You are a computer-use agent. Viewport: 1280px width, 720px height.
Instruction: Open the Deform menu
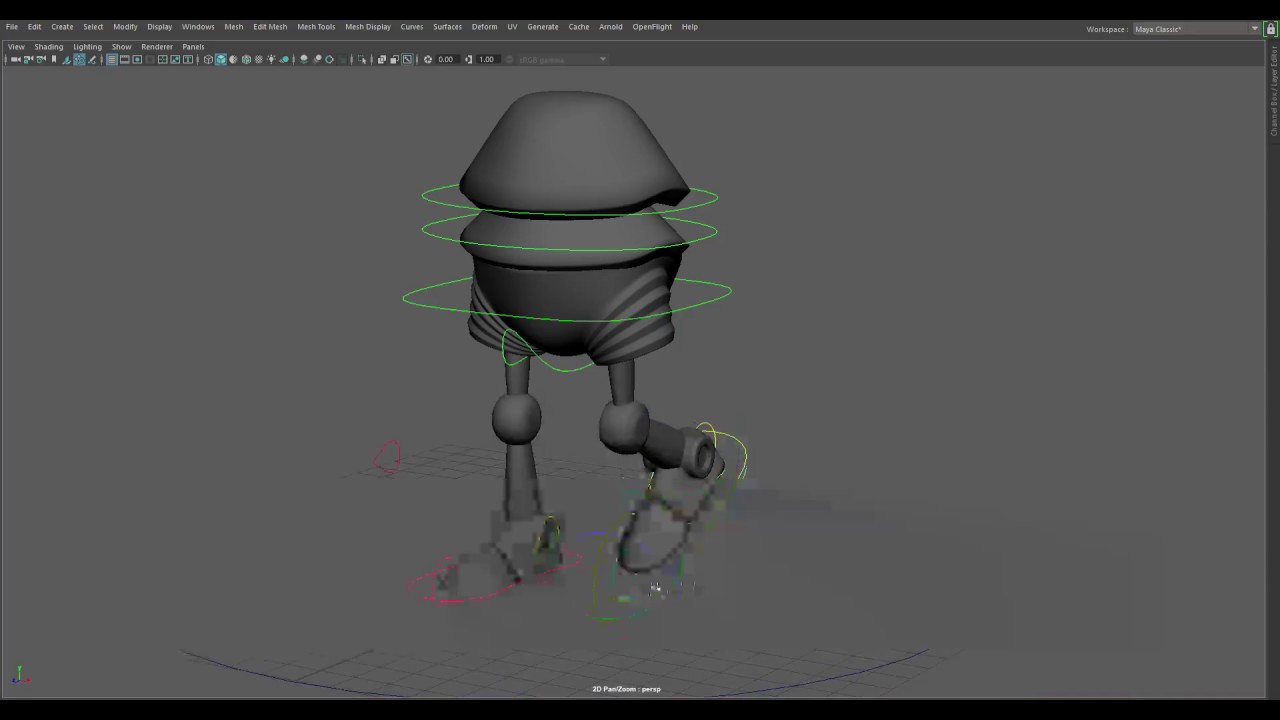click(484, 27)
